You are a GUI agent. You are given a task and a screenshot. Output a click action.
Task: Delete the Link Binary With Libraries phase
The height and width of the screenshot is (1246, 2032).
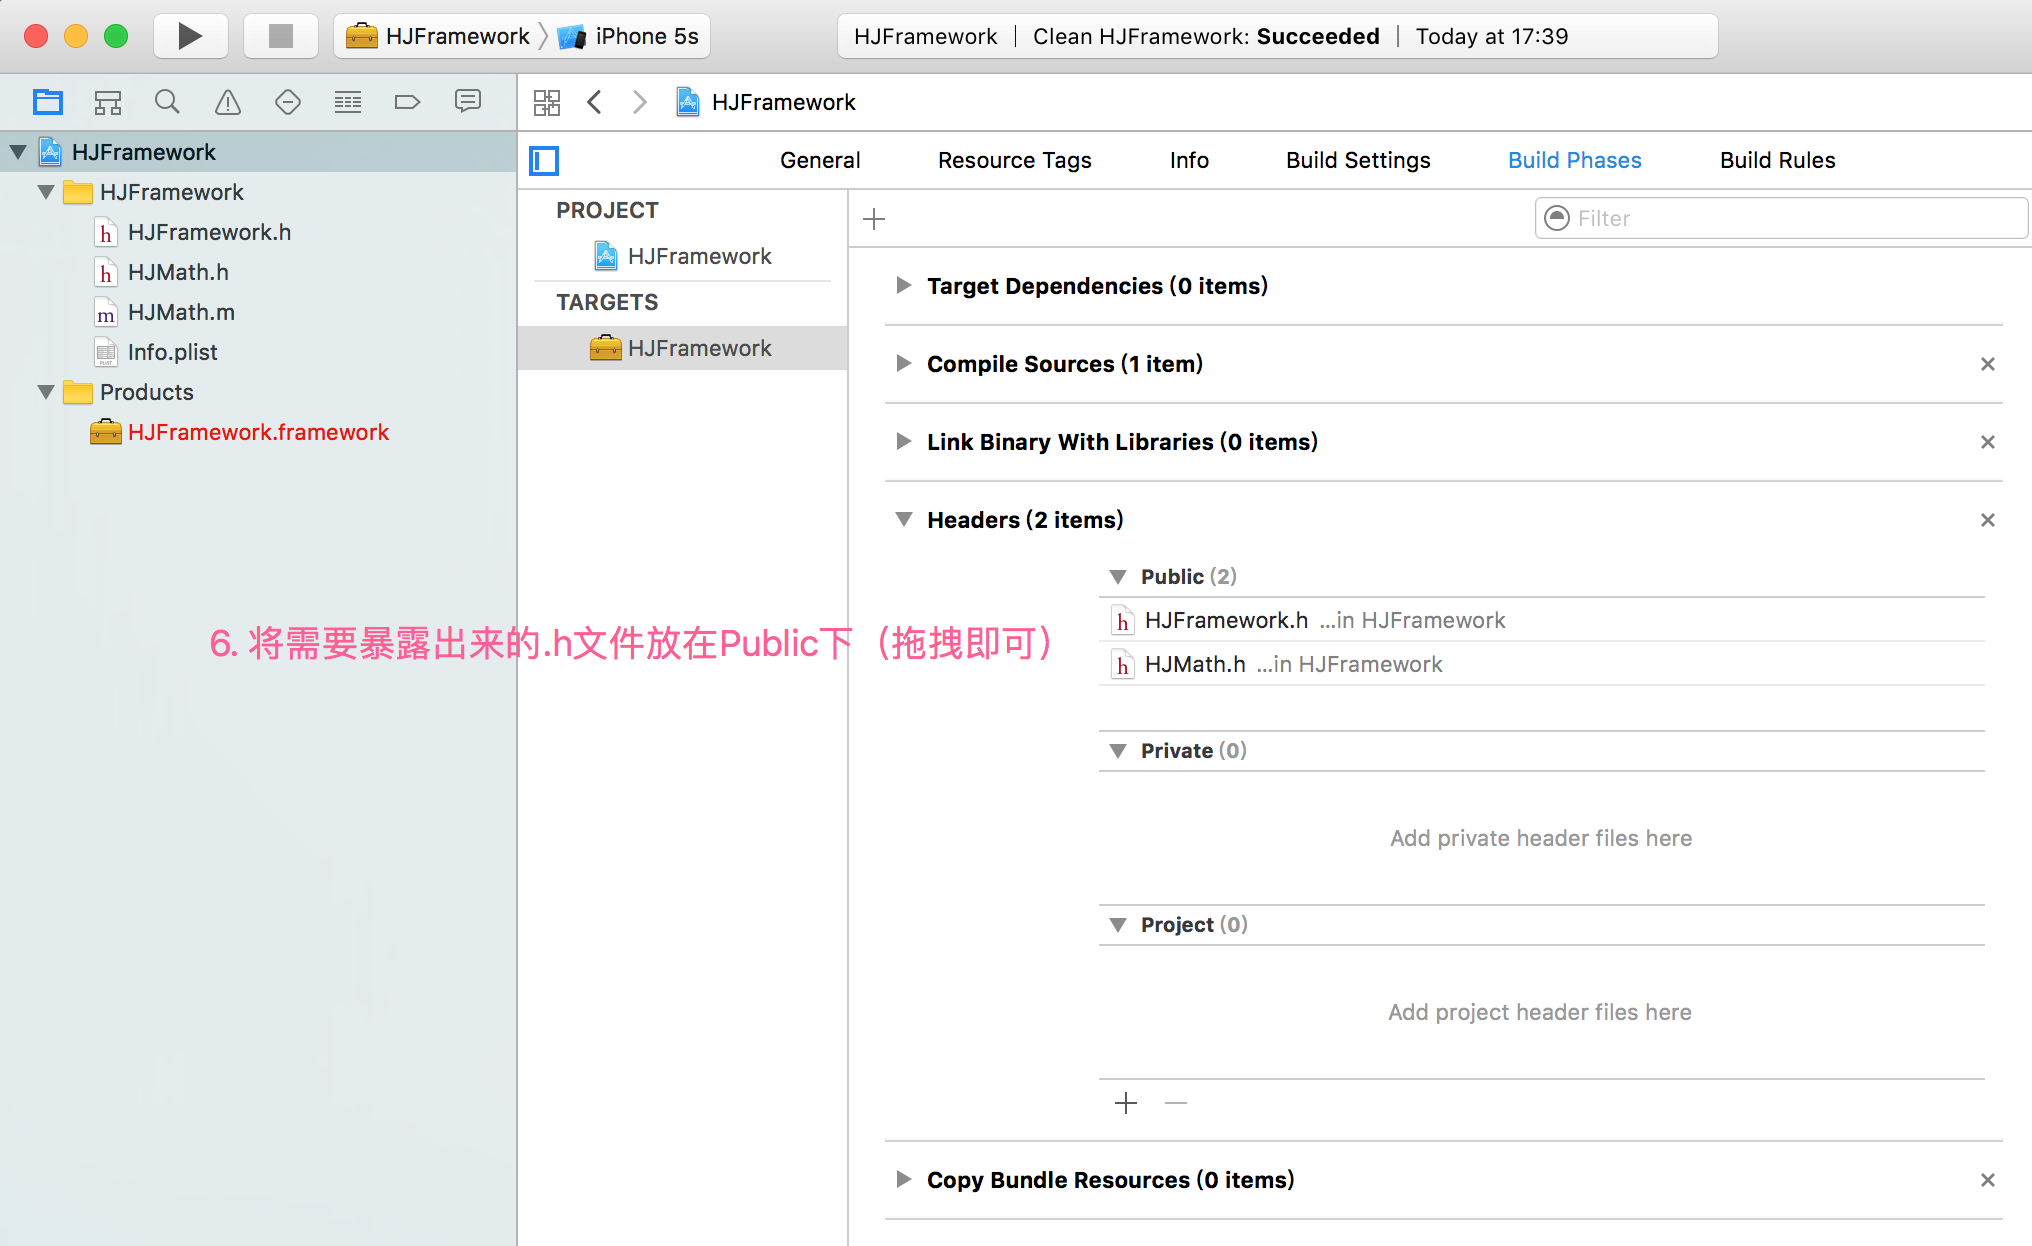pyautogui.click(x=1988, y=442)
